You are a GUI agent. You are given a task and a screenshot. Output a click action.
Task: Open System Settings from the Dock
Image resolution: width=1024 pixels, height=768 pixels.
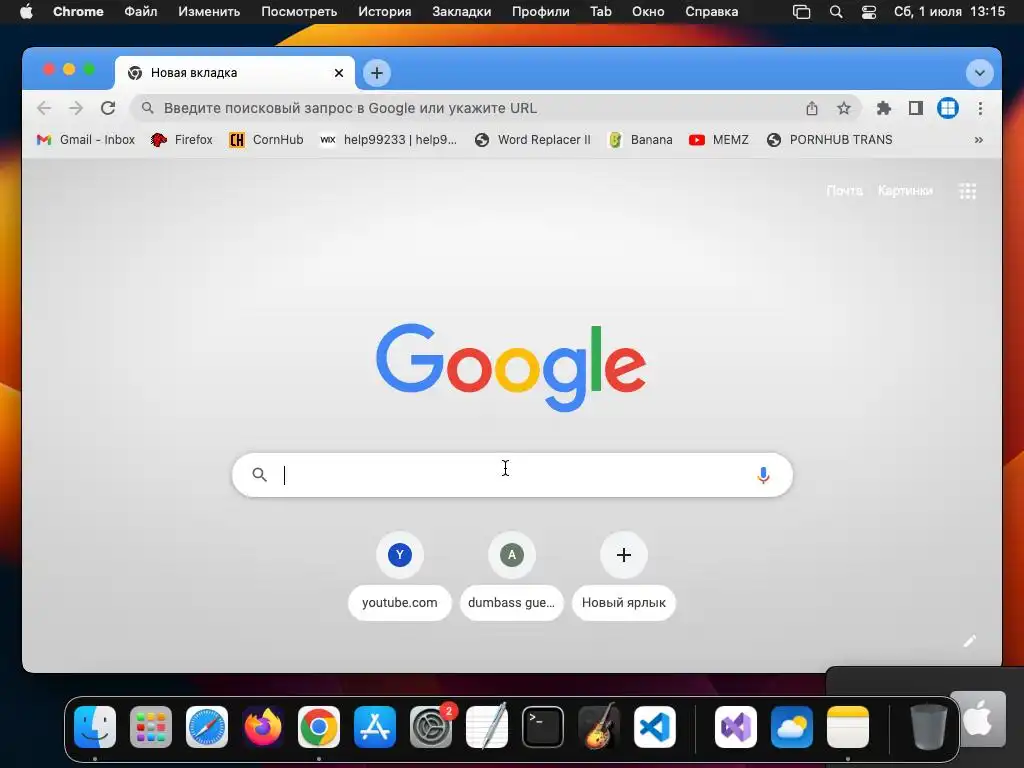431,727
